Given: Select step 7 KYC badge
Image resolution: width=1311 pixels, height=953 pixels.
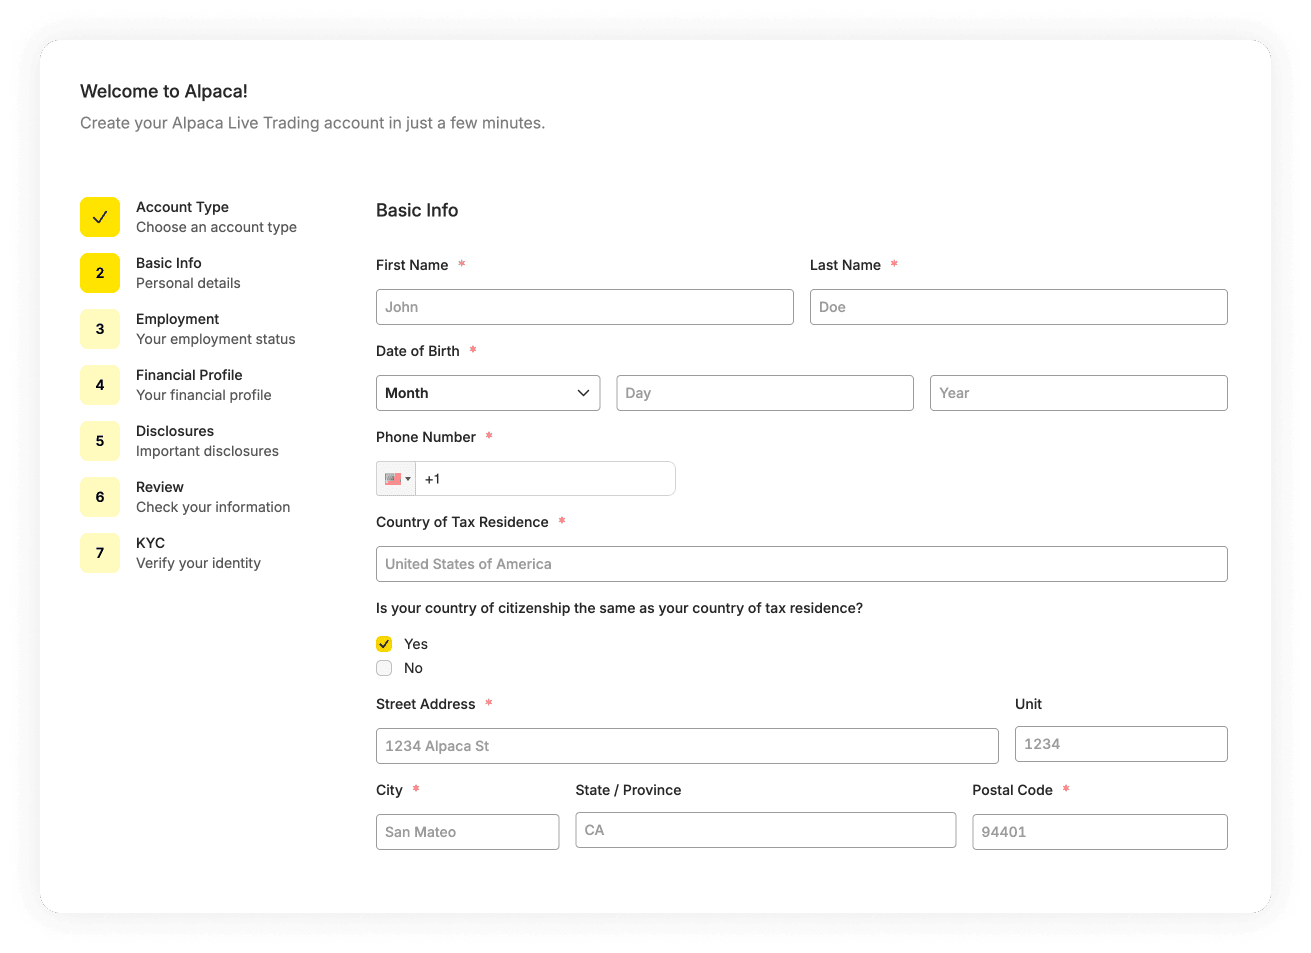Looking at the screenshot, I should (100, 553).
